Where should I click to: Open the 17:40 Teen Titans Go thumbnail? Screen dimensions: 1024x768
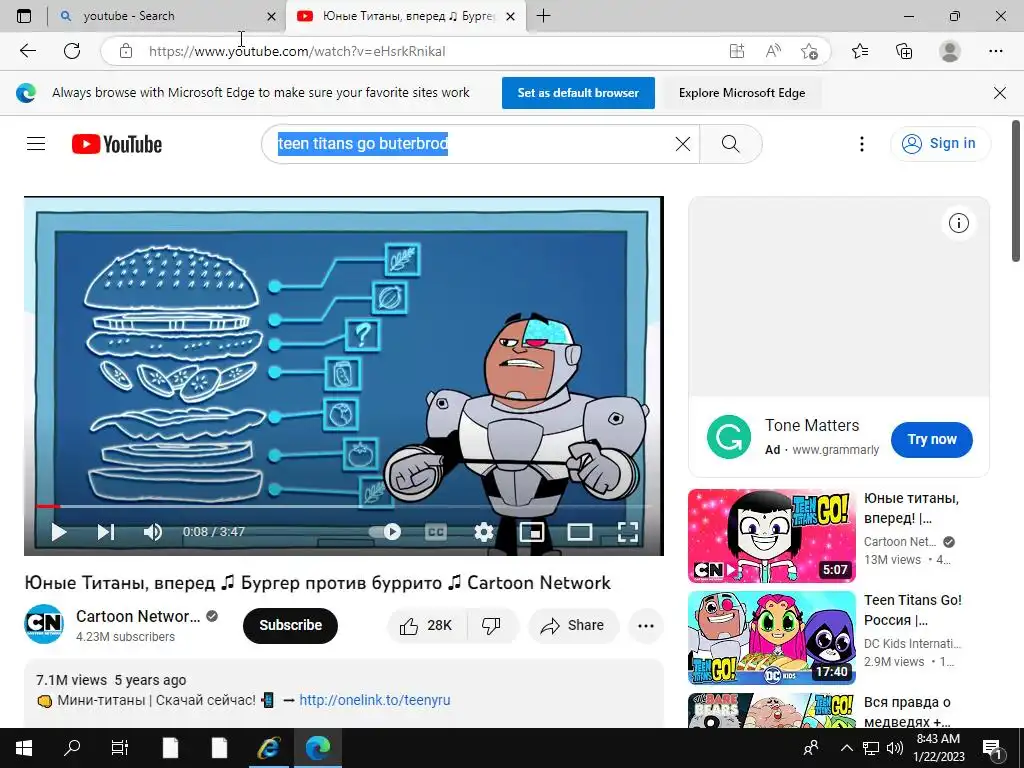pyautogui.click(x=771, y=638)
